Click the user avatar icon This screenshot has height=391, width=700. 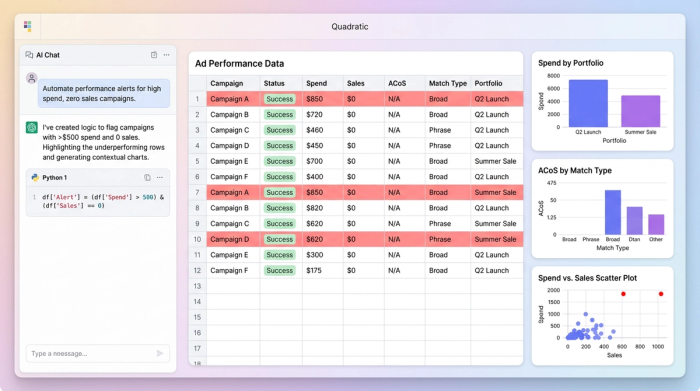click(32, 78)
